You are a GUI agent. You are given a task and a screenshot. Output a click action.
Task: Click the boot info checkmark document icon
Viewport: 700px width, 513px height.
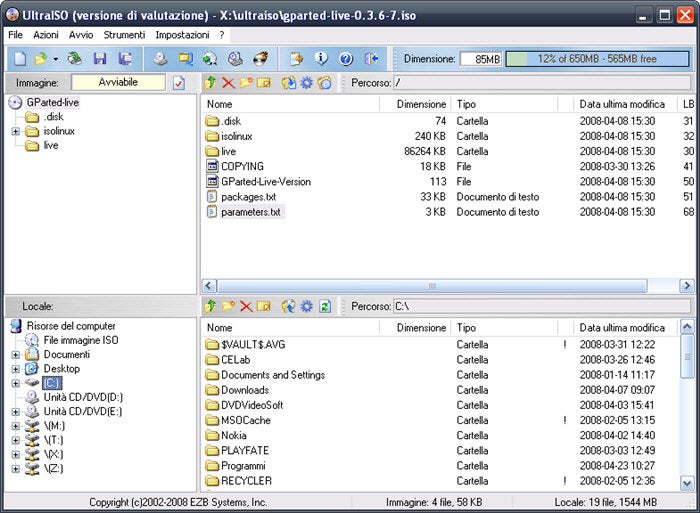tap(179, 83)
